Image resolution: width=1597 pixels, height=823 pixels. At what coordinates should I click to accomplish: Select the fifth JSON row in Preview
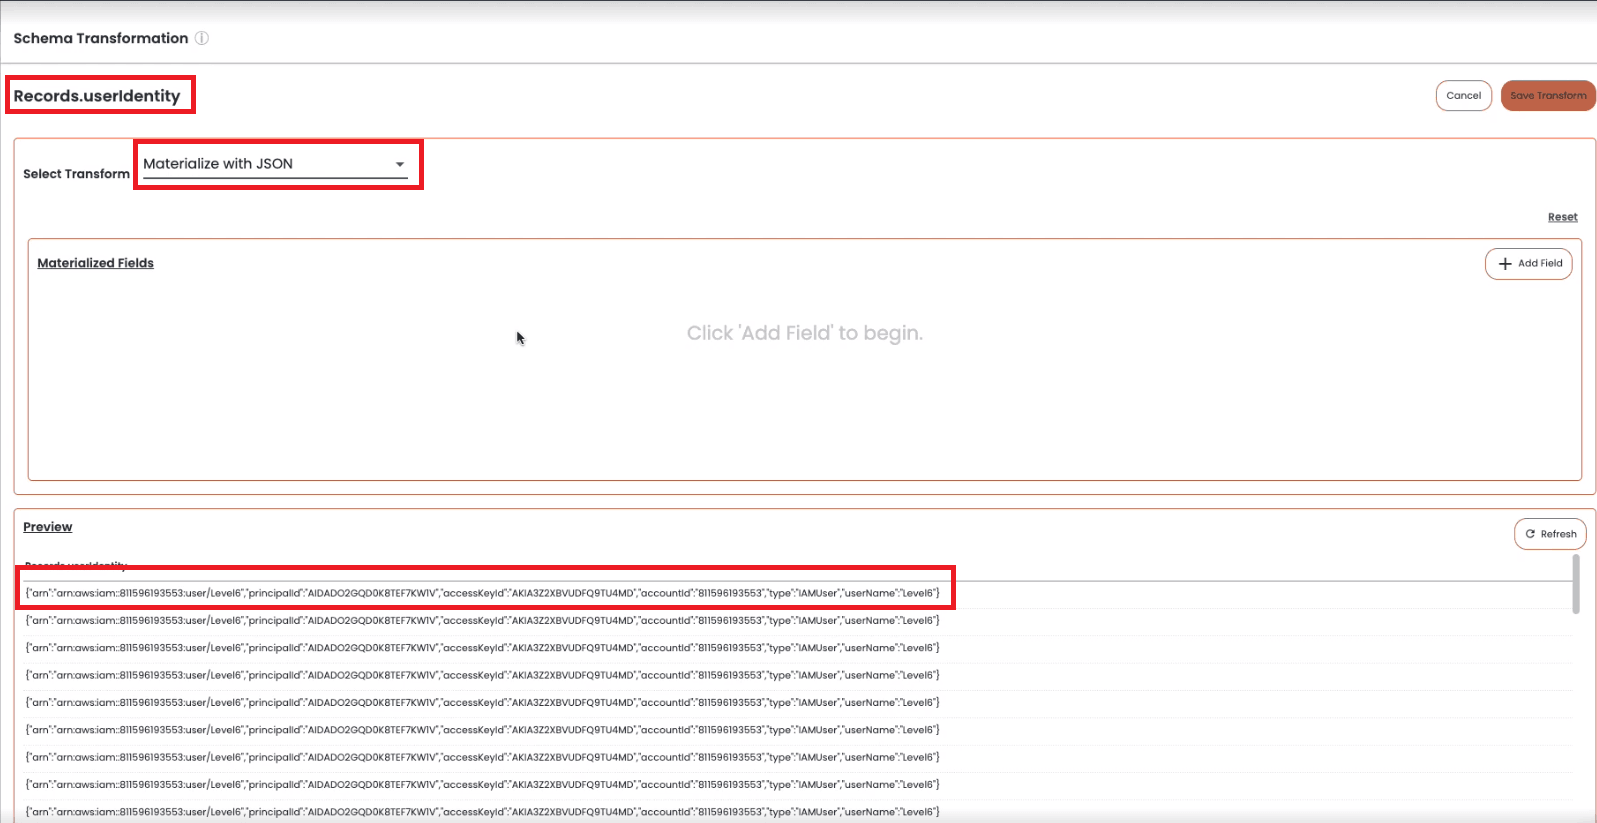(x=482, y=703)
